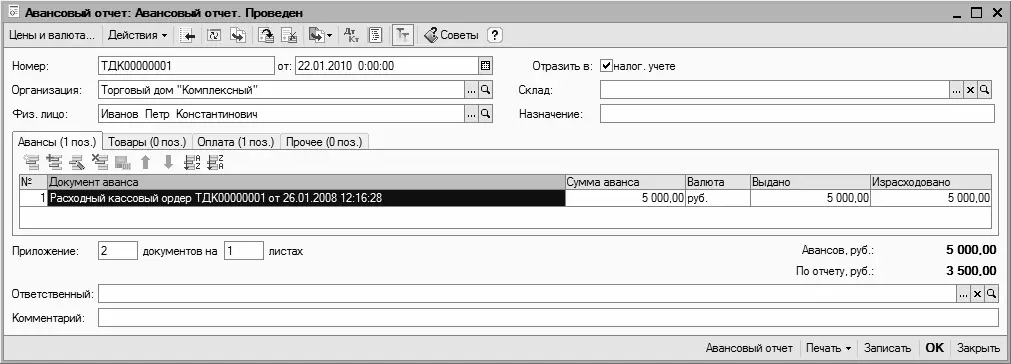
Task: Click the Цены и валюта... button
Action: pyautogui.click(x=52, y=35)
